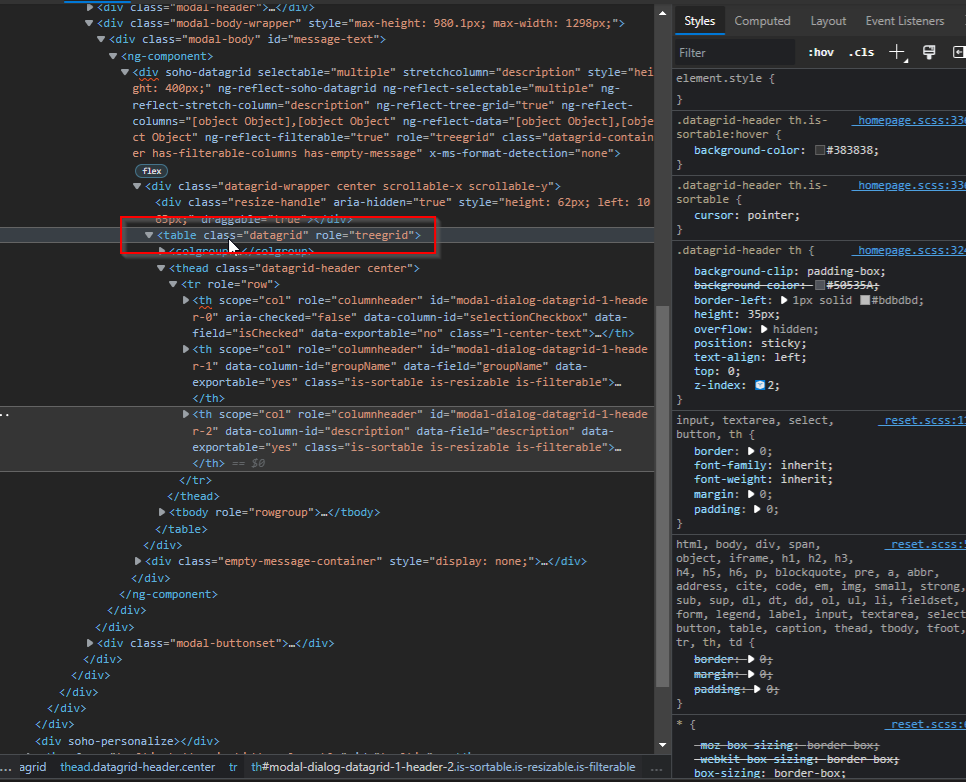Open reset.scss link for the universal * rule
Viewport: 966px width, 782px height.
pyautogui.click(x=926, y=725)
